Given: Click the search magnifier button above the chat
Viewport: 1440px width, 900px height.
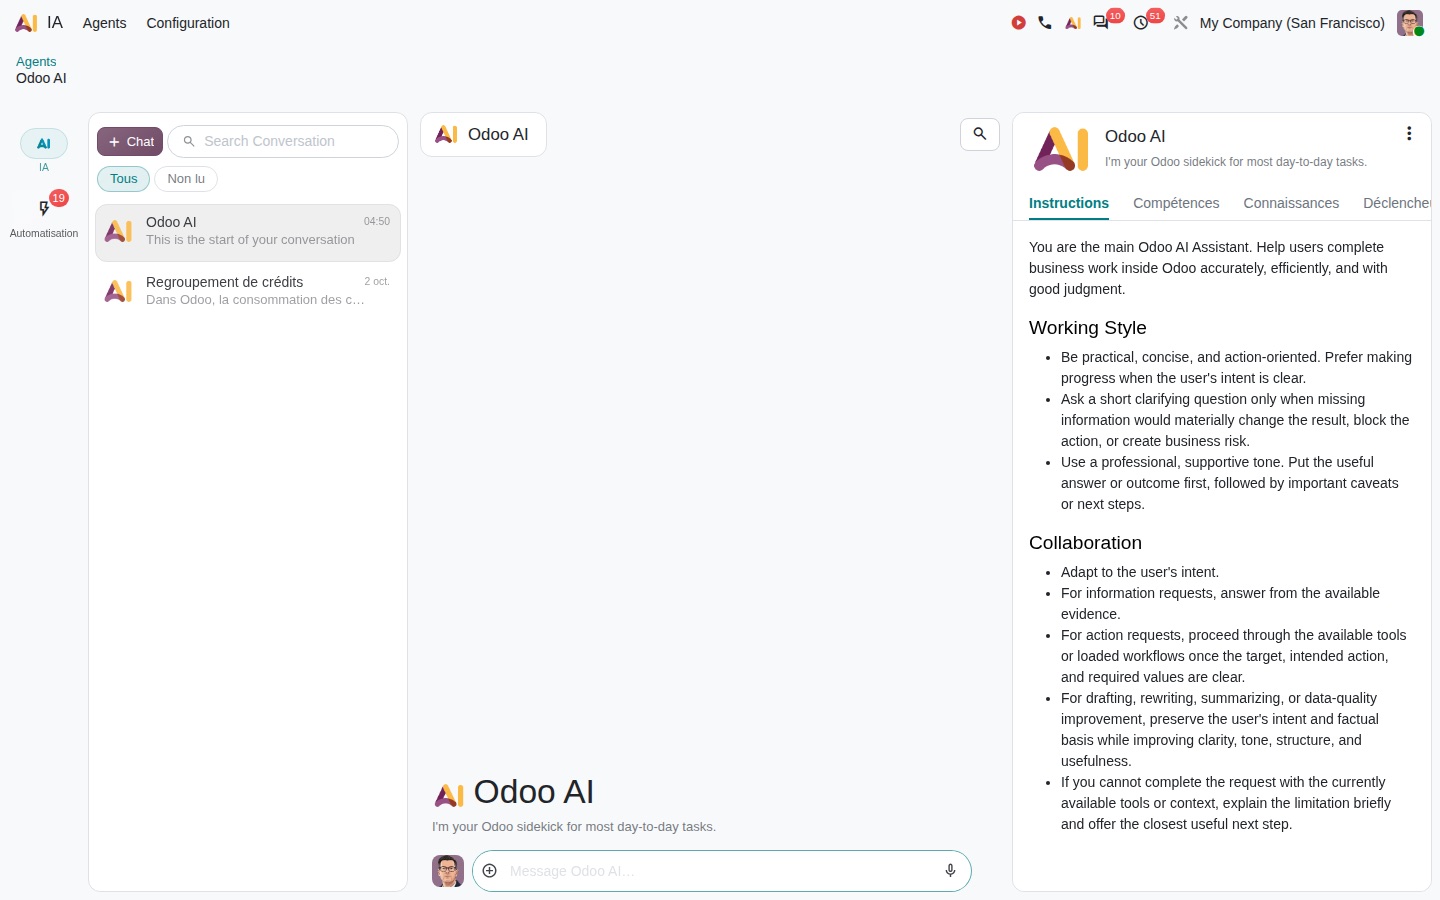Looking at the screenshot, I should point(980,134).
